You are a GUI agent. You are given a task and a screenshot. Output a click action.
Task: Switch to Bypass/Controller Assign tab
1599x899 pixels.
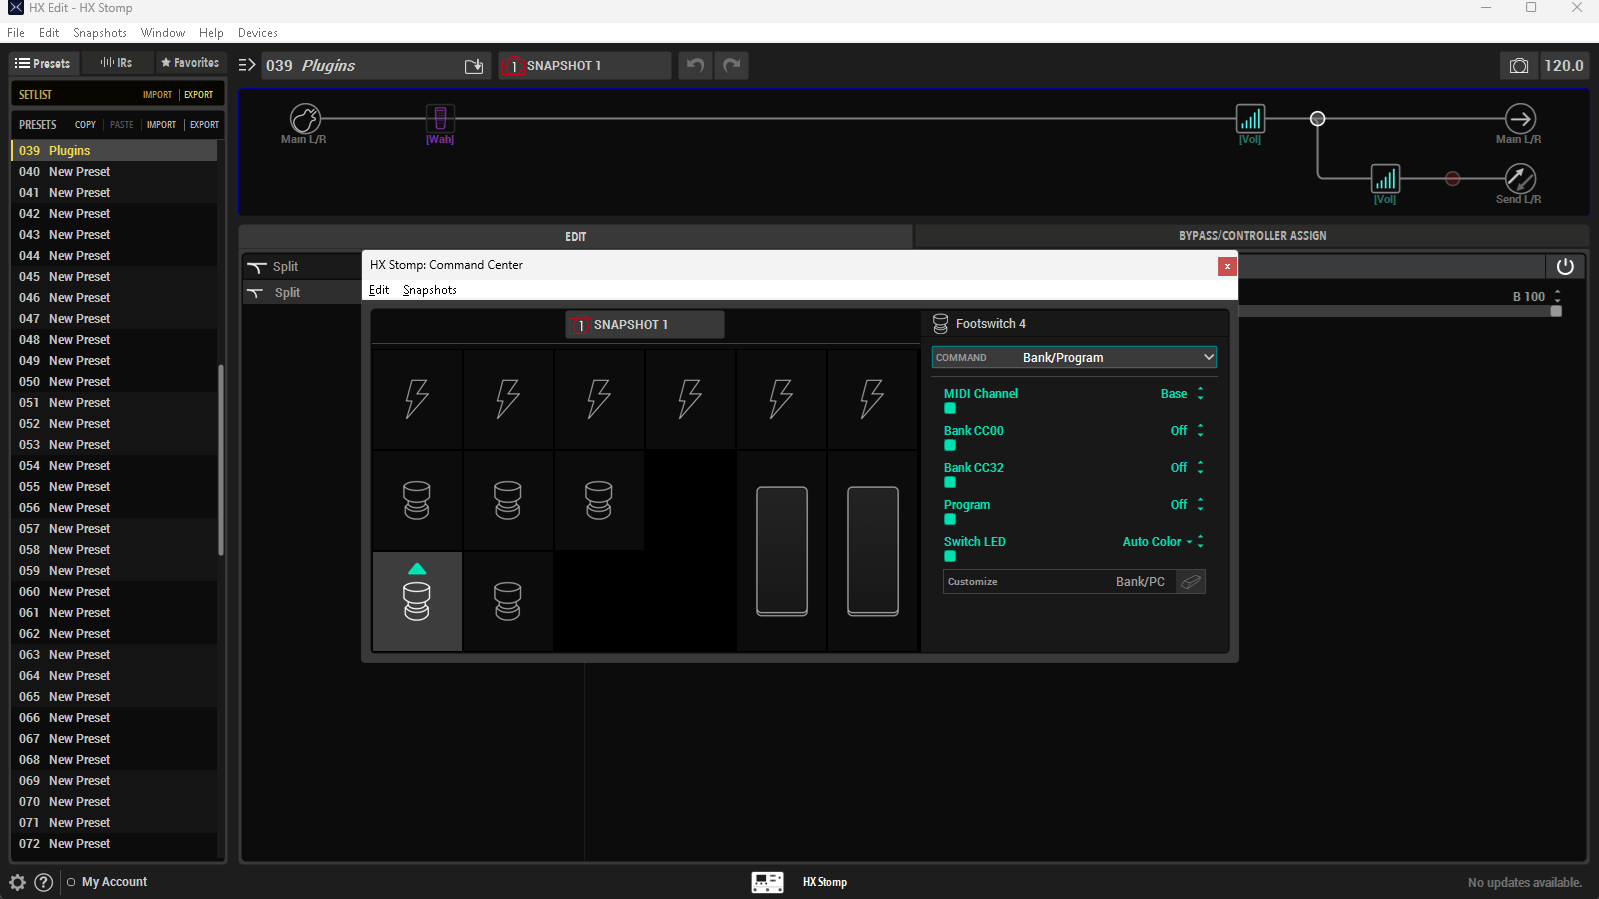tap(1252, 236)
